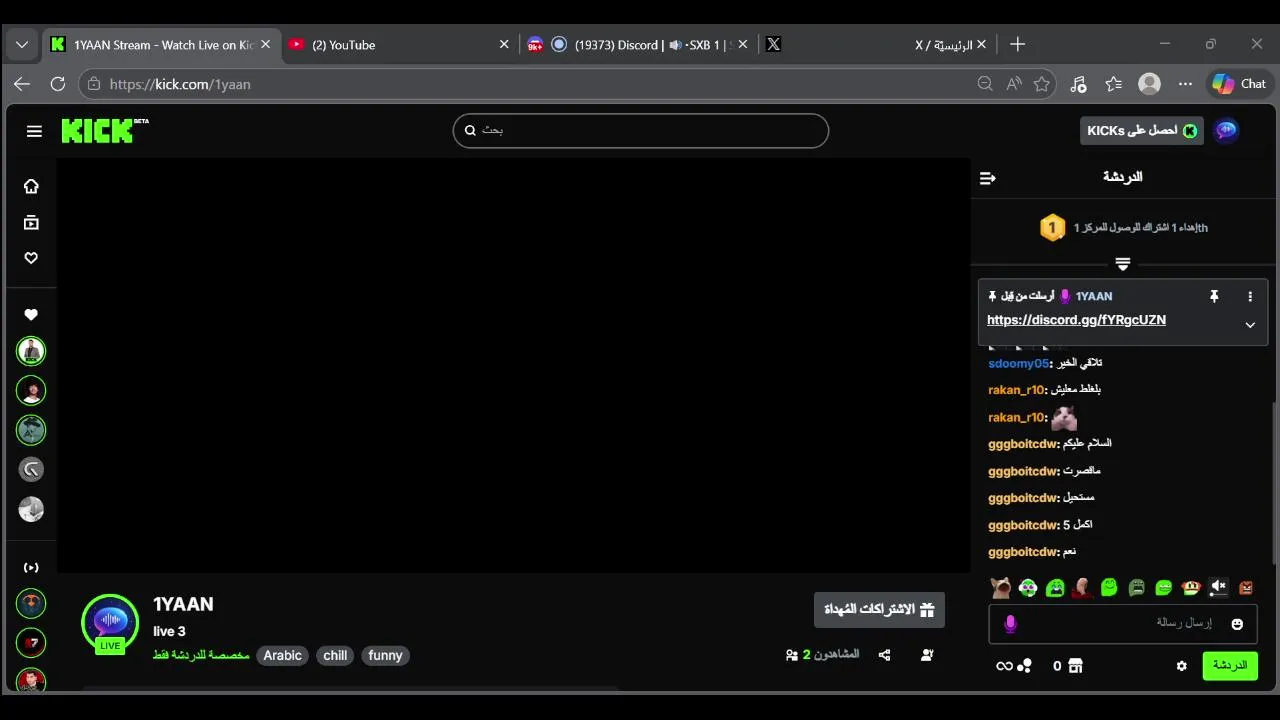Share the 1YAAN stream

point(884,655)
